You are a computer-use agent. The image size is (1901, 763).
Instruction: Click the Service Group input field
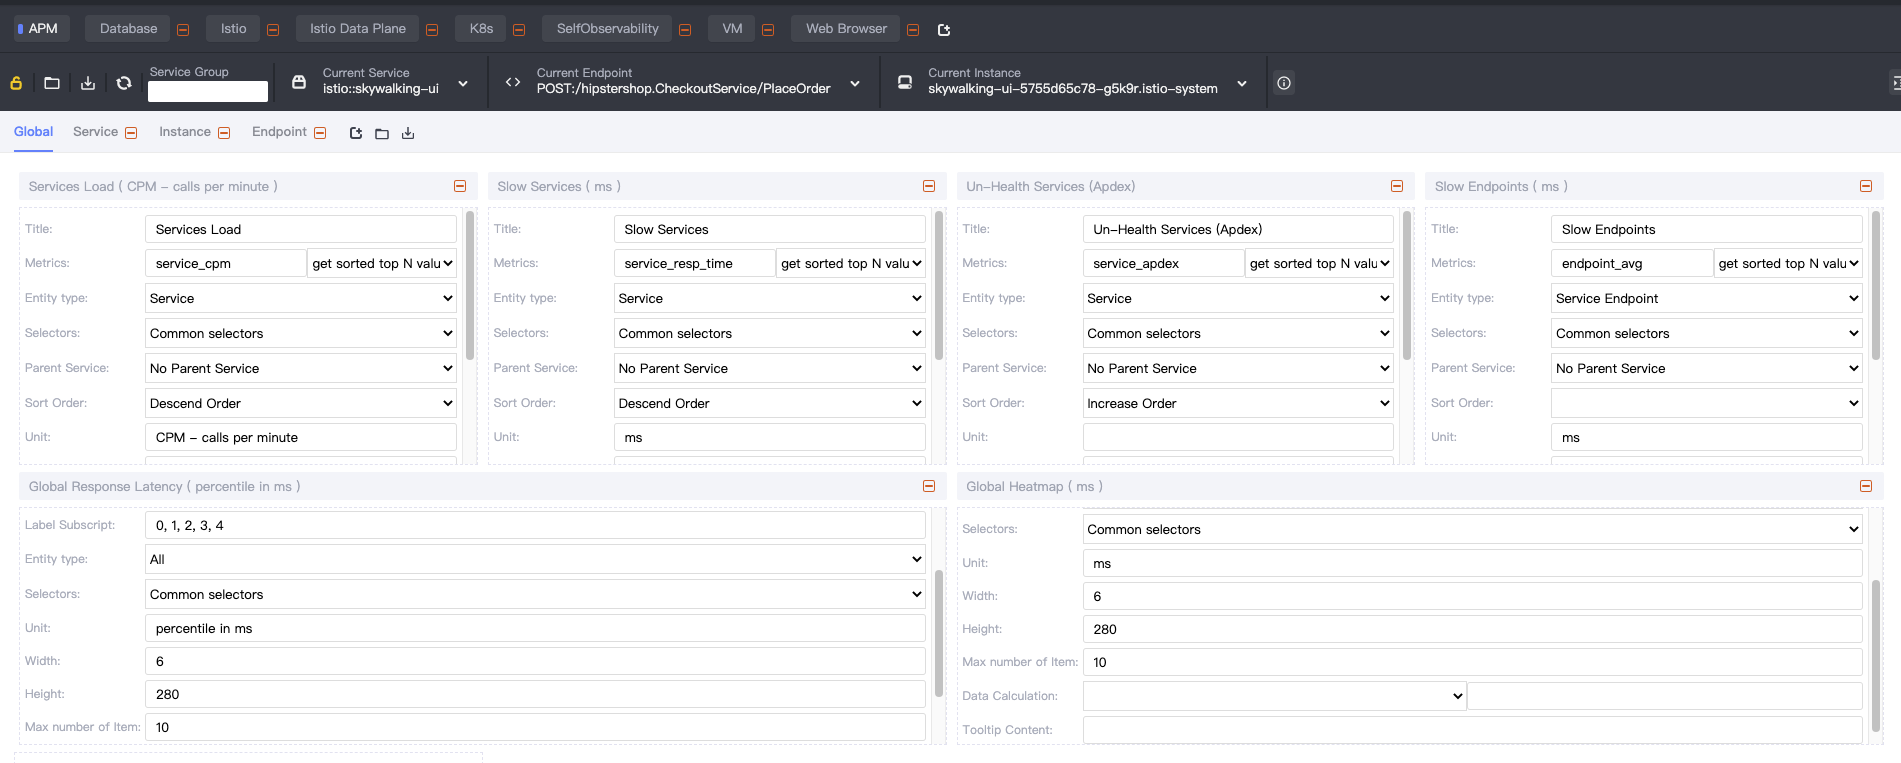coord(208,92)
